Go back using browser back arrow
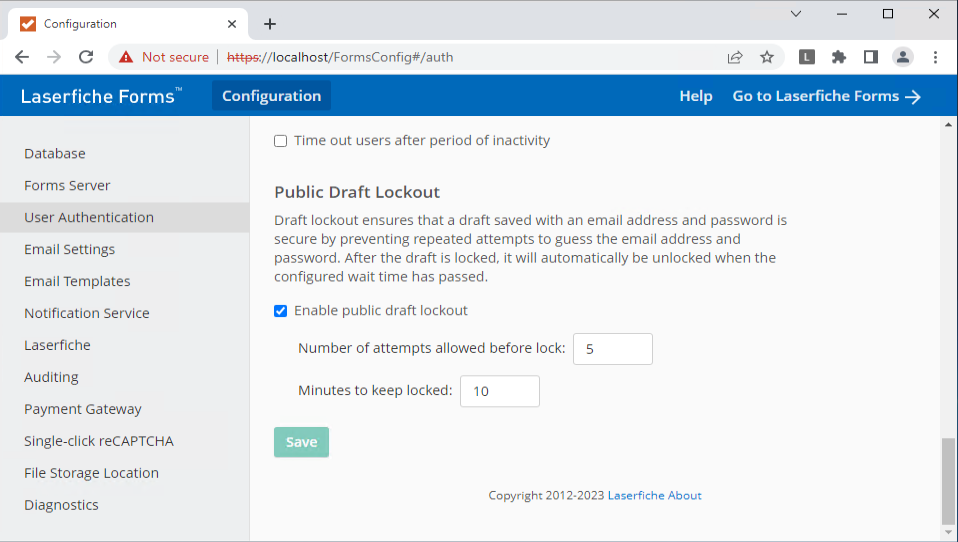Viewport: 958px width, 542px height. click(22, 57)
